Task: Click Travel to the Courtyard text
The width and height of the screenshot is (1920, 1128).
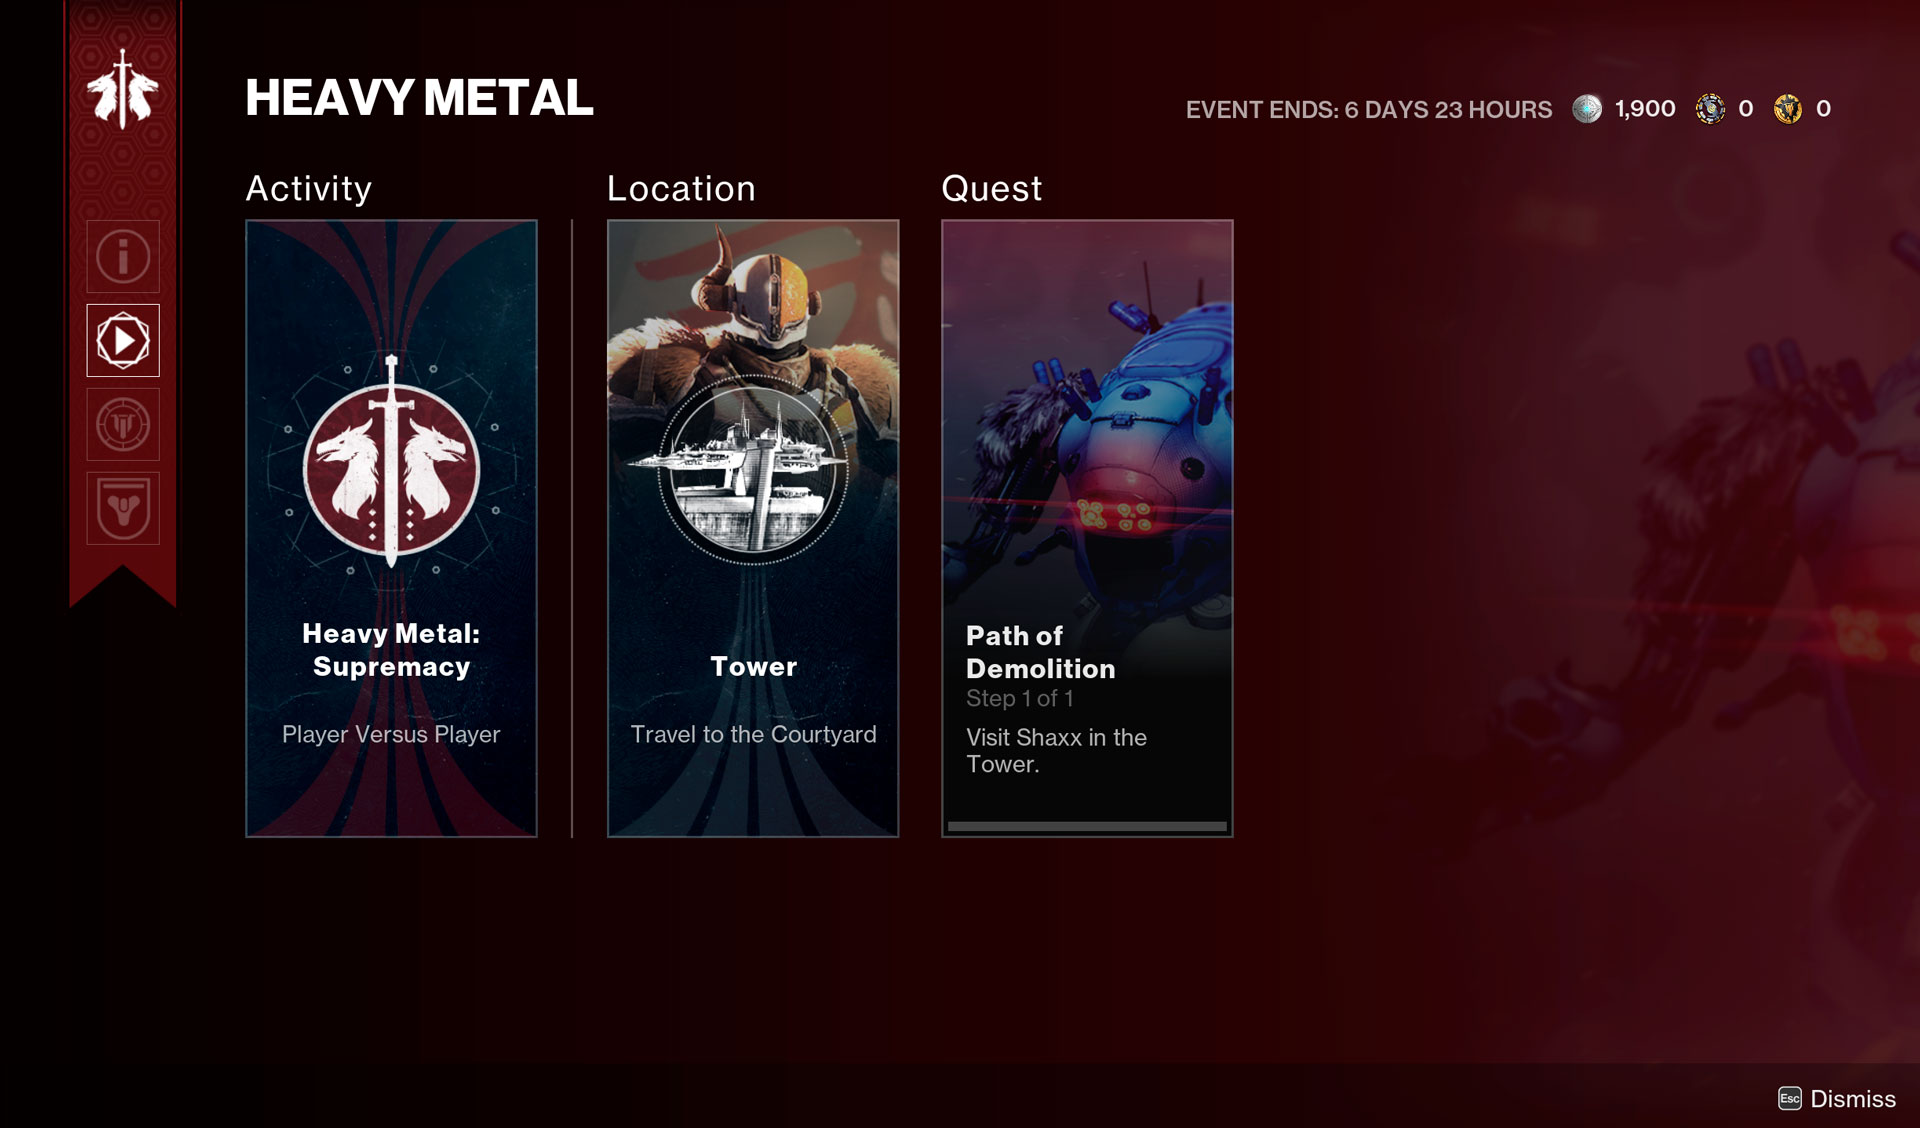Action: (753, 734)
